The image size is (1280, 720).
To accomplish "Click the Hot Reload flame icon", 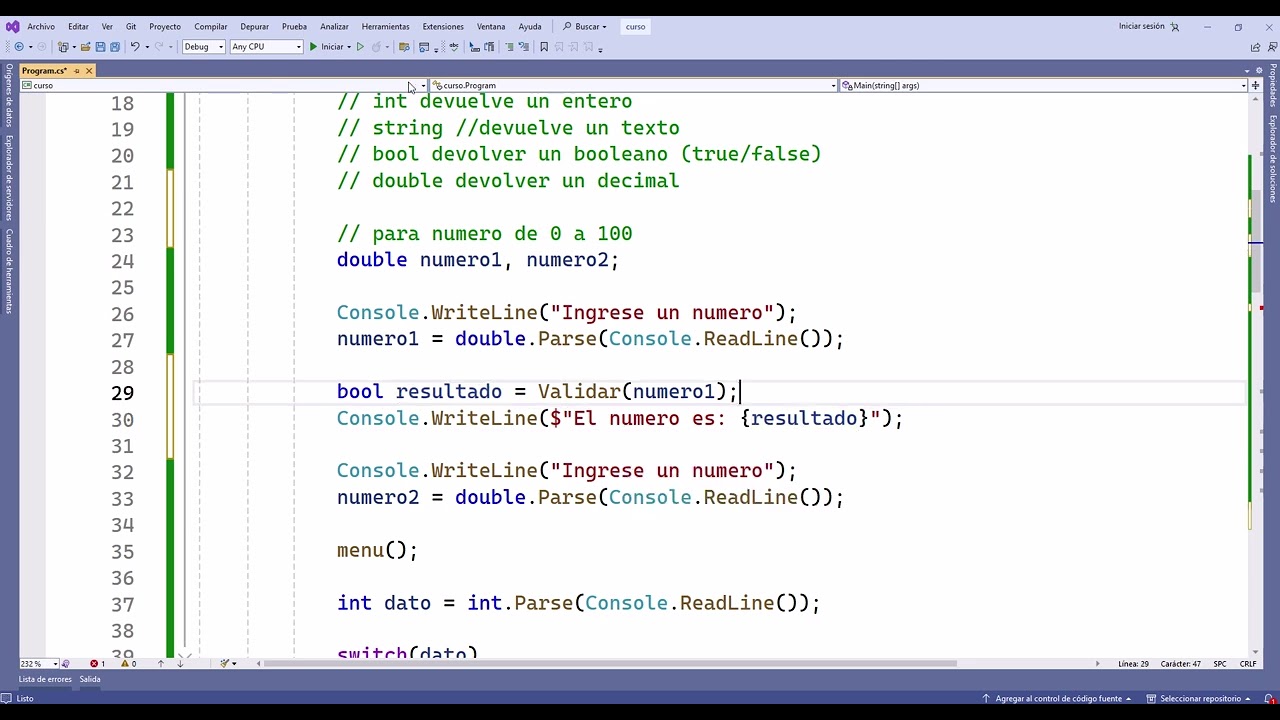I will click(377, 47).
